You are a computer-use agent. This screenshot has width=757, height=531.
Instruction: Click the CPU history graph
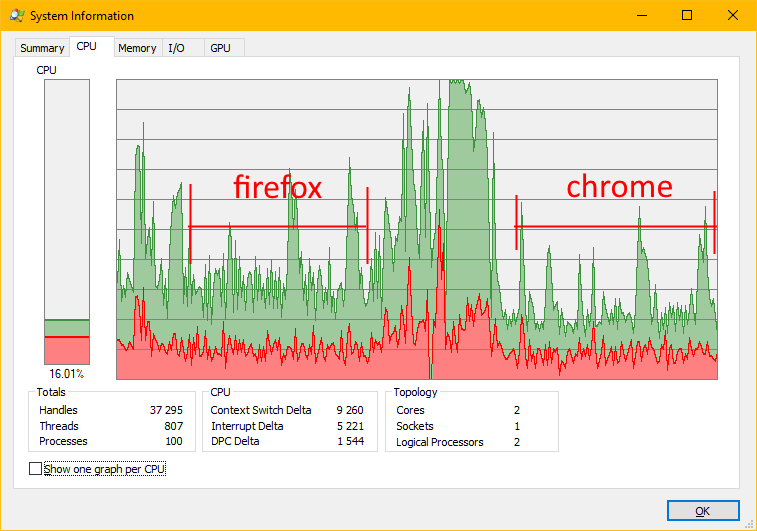[x=417, y=229]
